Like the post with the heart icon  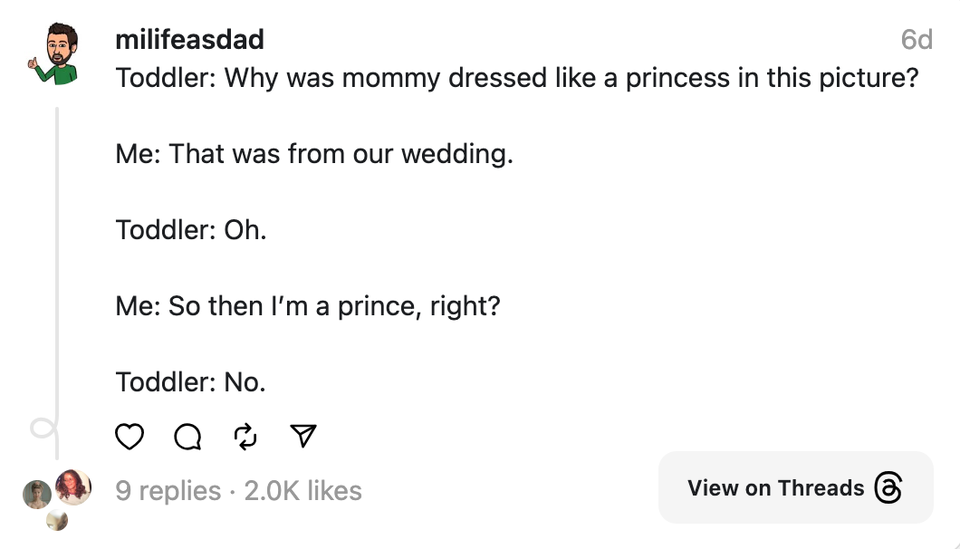point(130,437)
